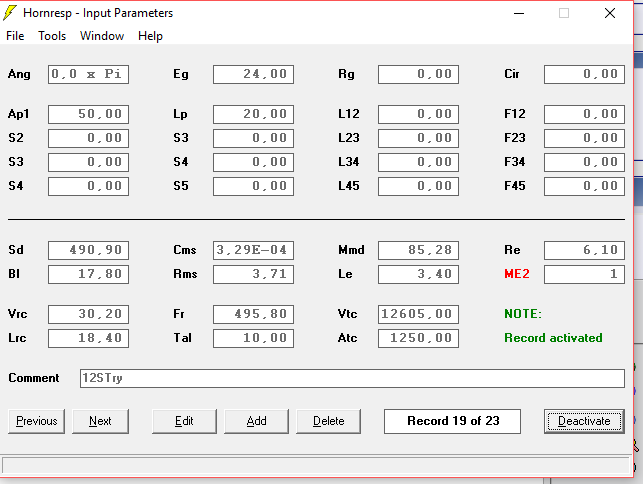This screenshot has height=484, width=643.
Task: Open the Help menu
Action: (x=150, y=36)
